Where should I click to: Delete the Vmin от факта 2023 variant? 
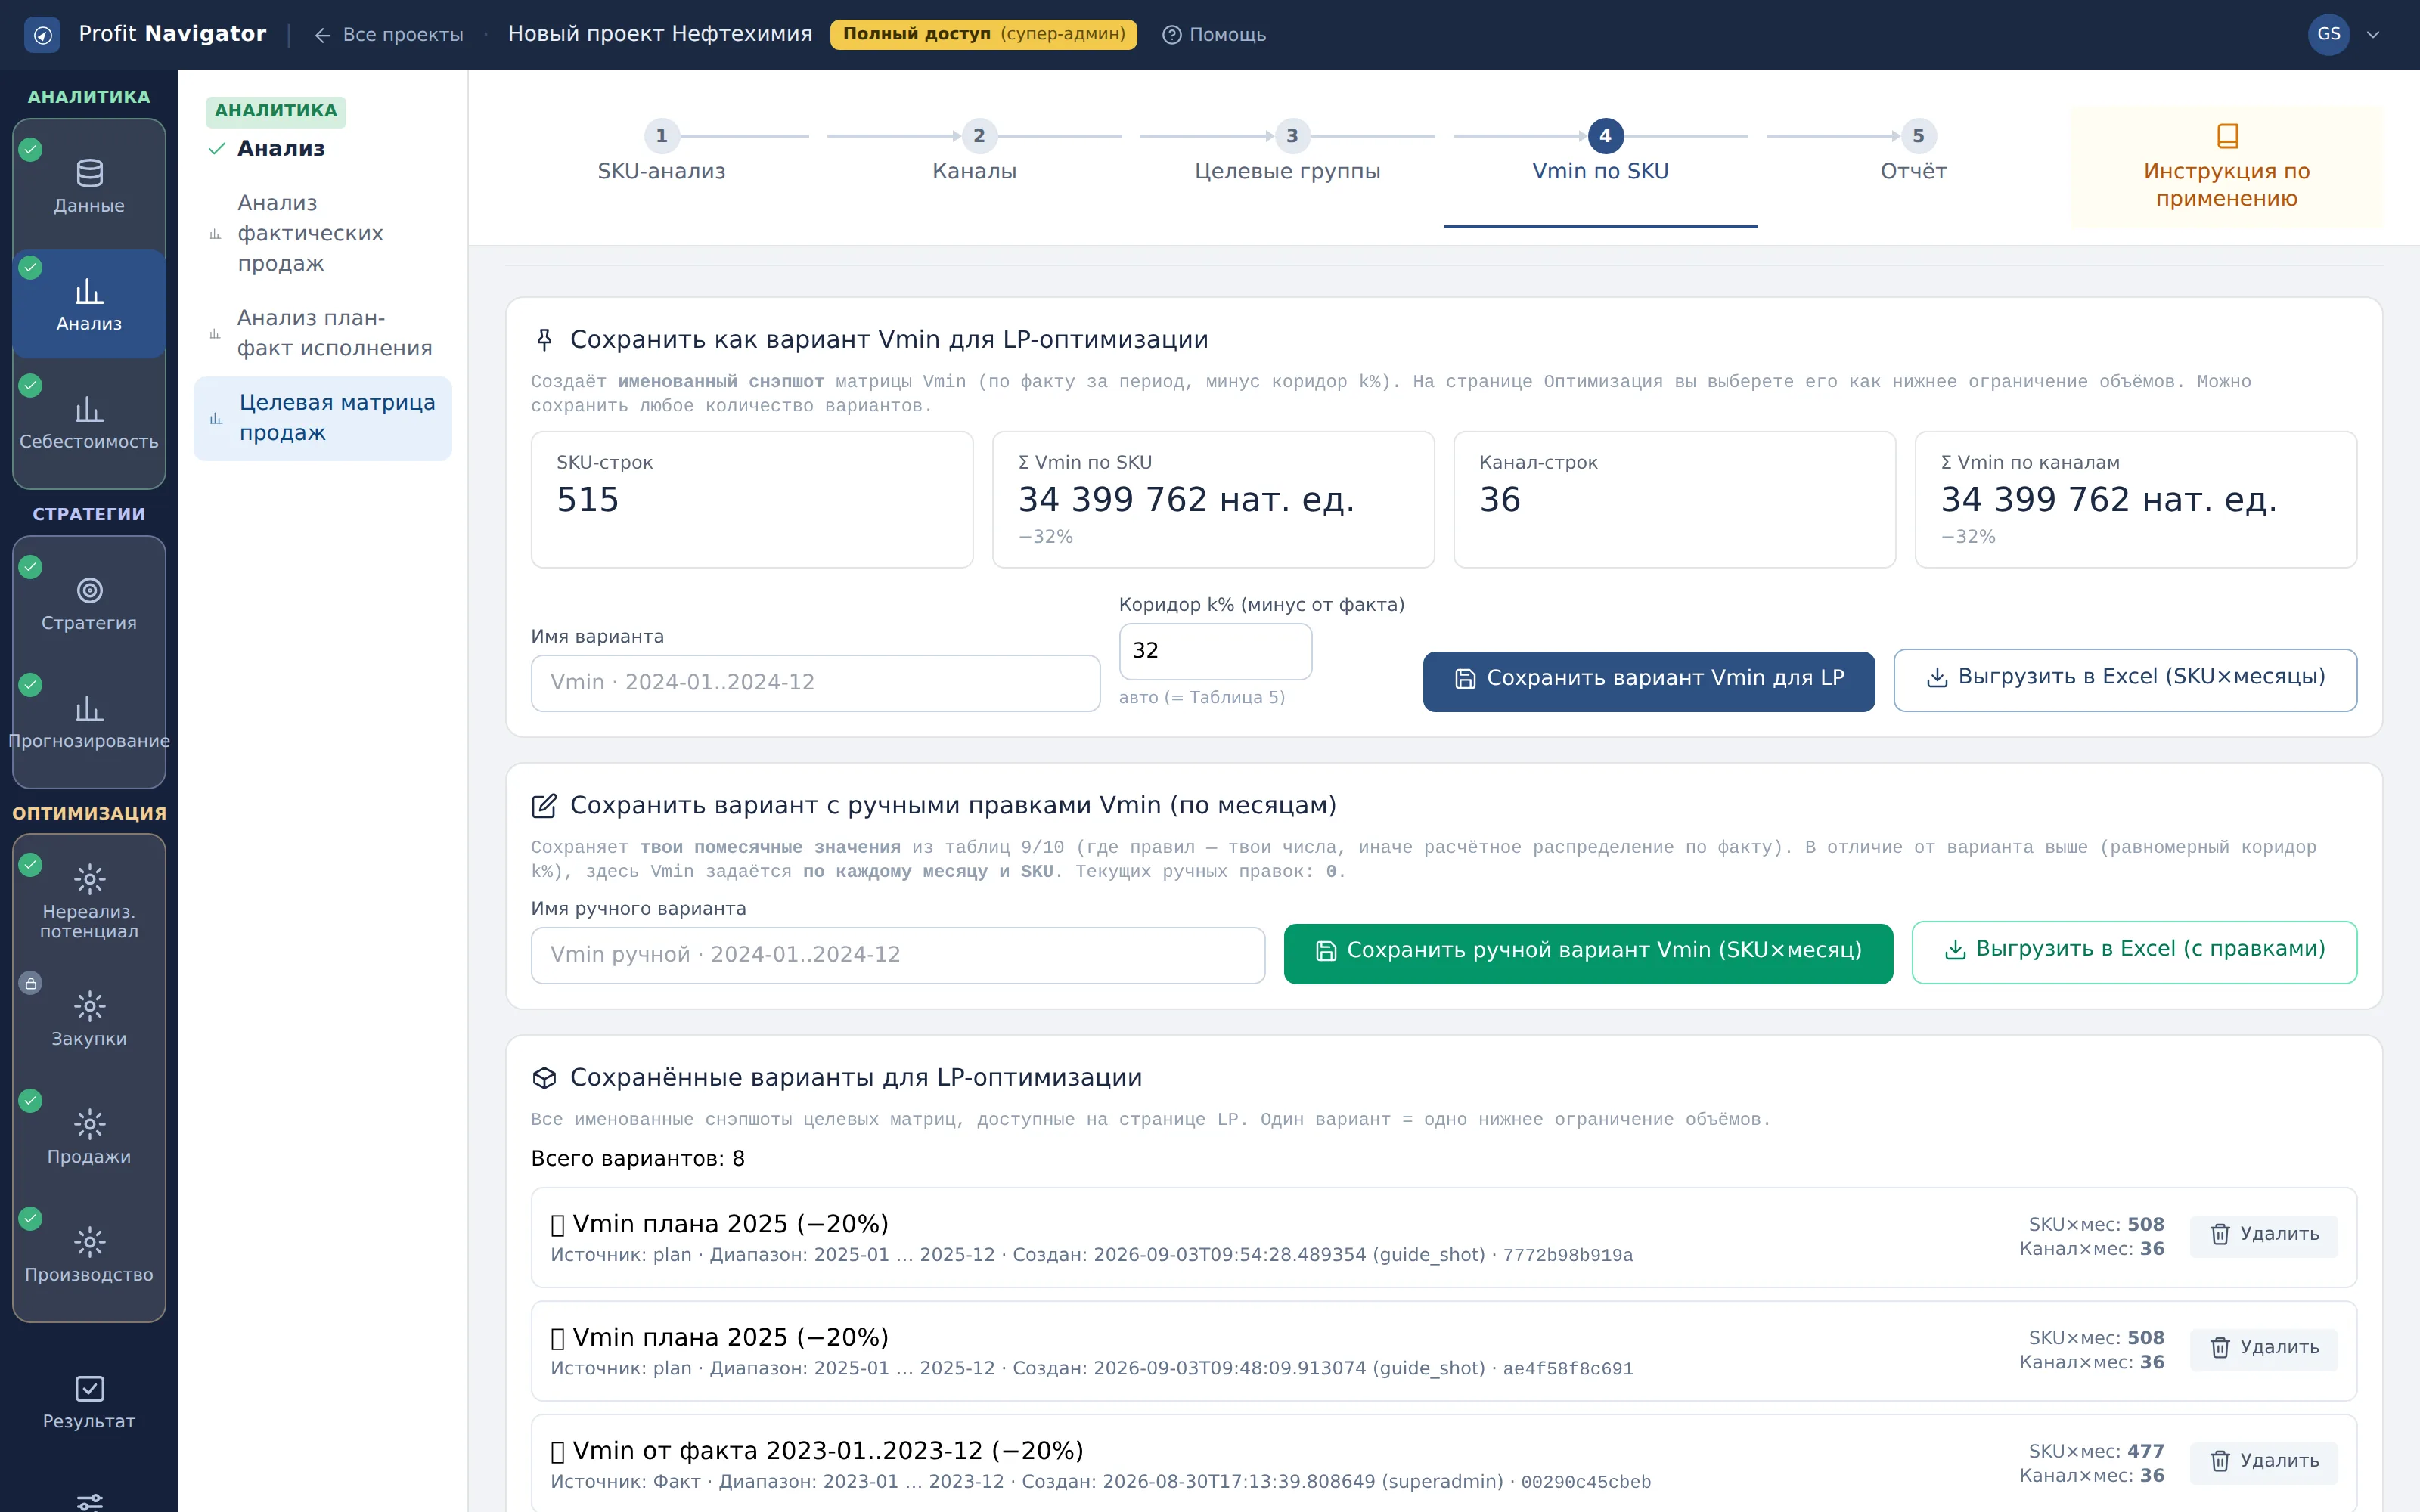[x=2263, y=1461]
